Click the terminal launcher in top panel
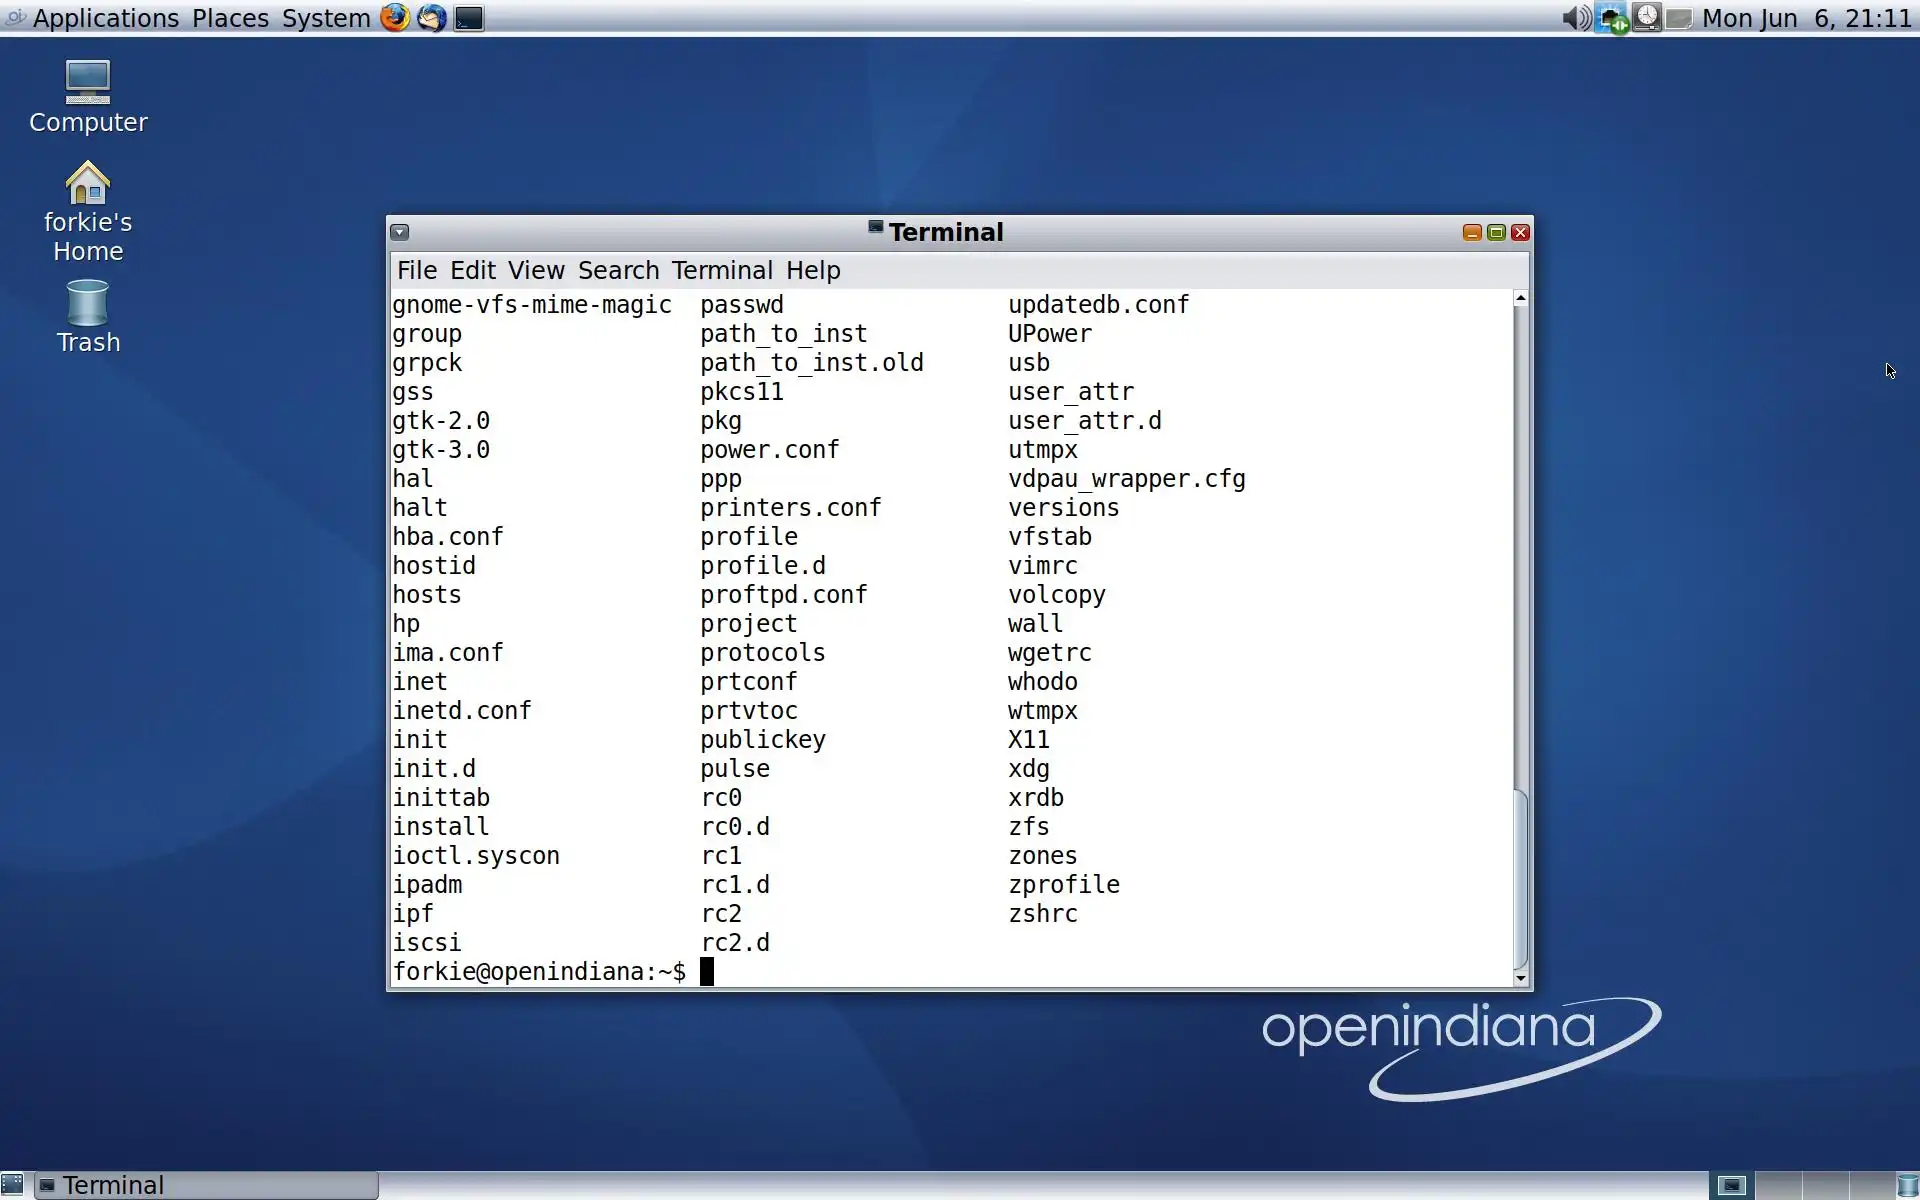The image size is (1920, 1200). click(469, 18)
